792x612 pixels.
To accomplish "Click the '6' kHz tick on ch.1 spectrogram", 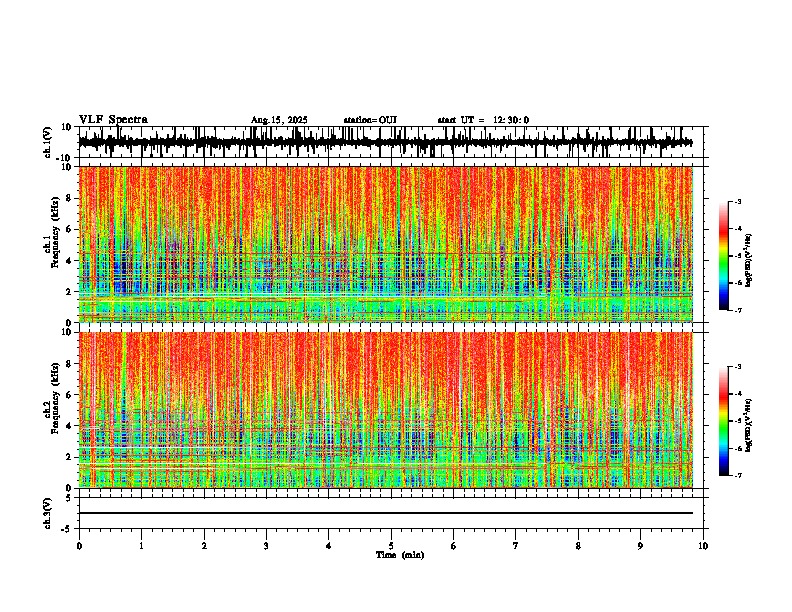I will (71, 230).
